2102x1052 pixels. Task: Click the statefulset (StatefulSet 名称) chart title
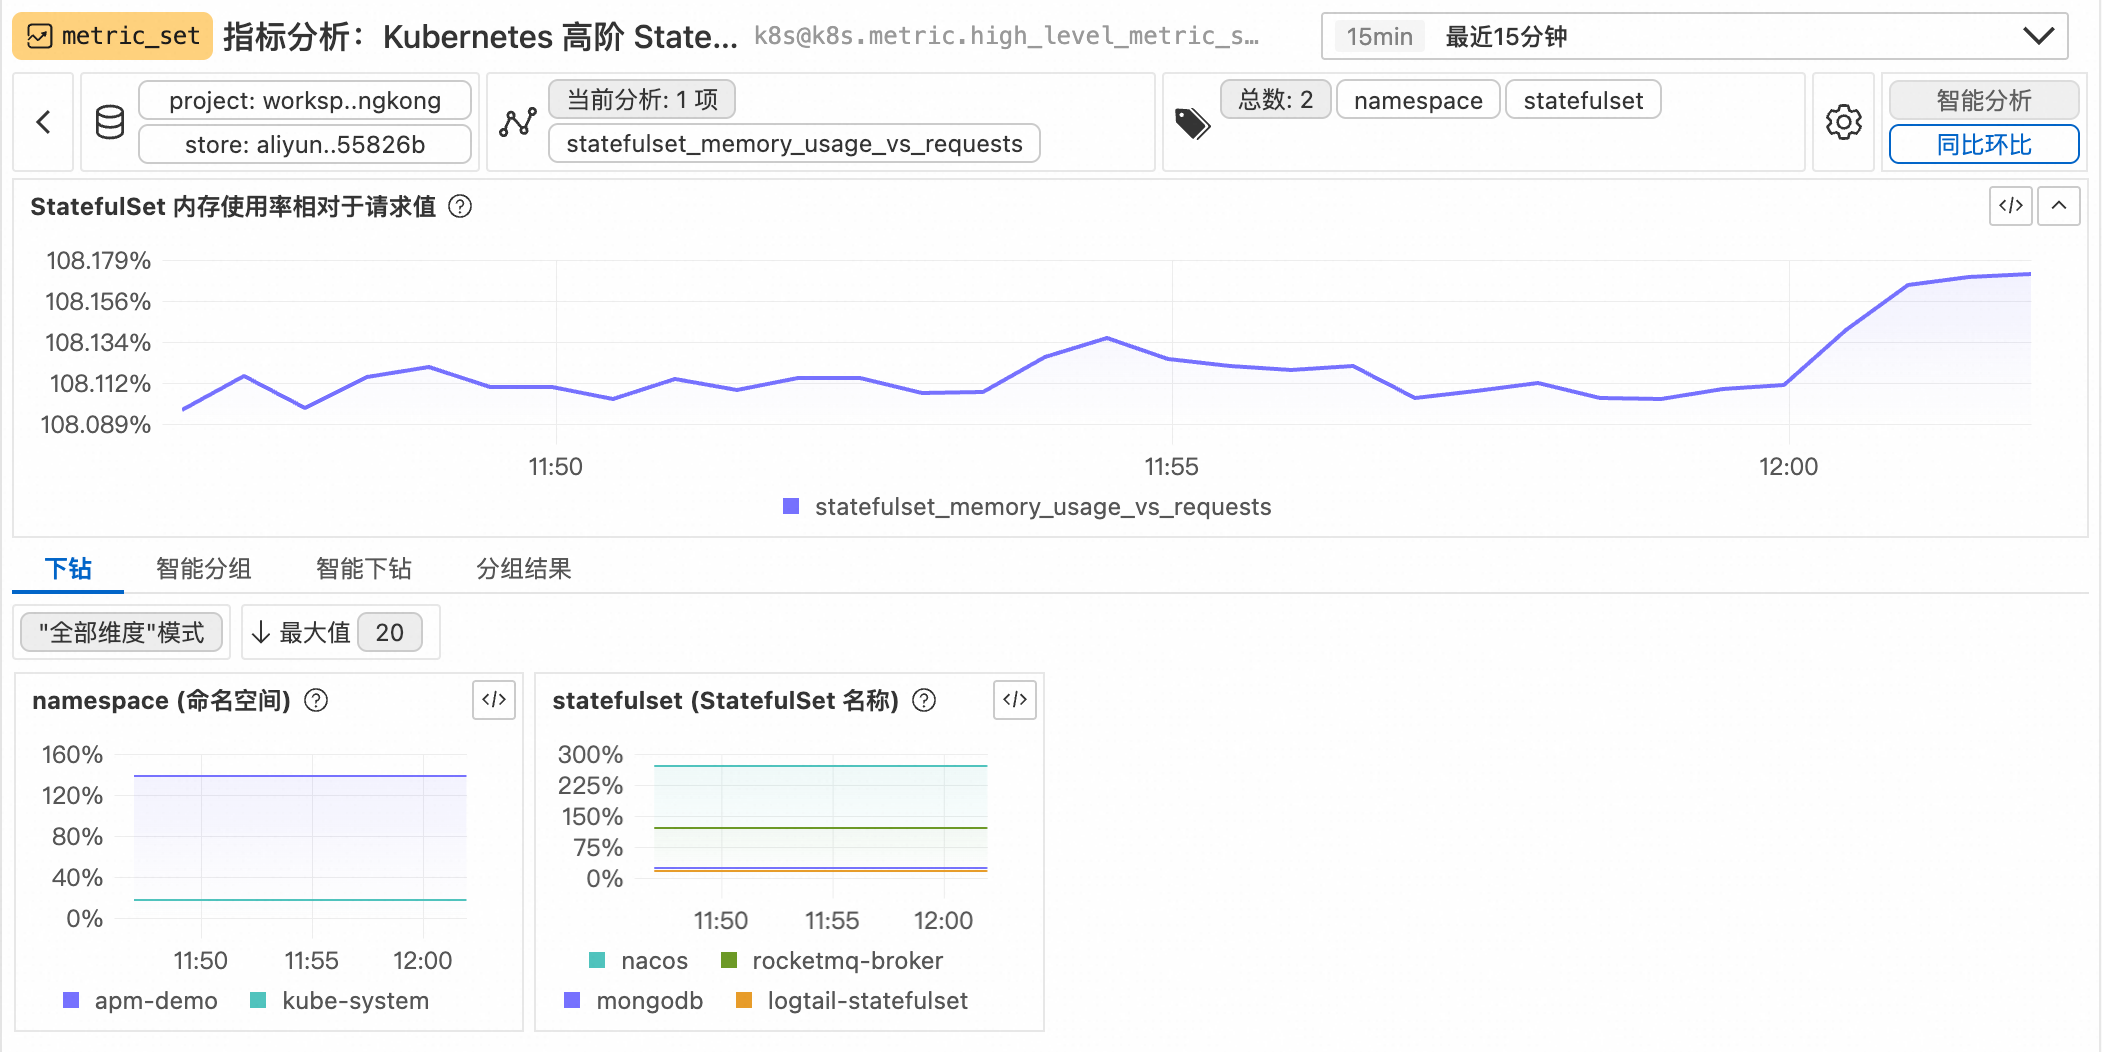pyautogui.click(x=725, y=700)
